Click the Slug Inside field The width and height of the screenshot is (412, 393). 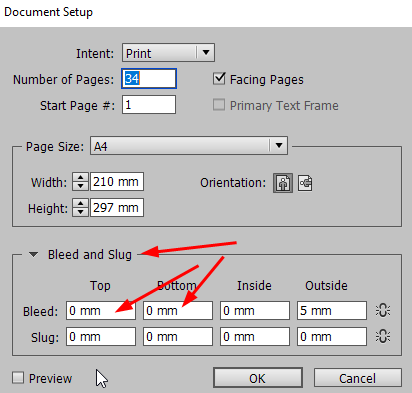(x=255, y=336)
